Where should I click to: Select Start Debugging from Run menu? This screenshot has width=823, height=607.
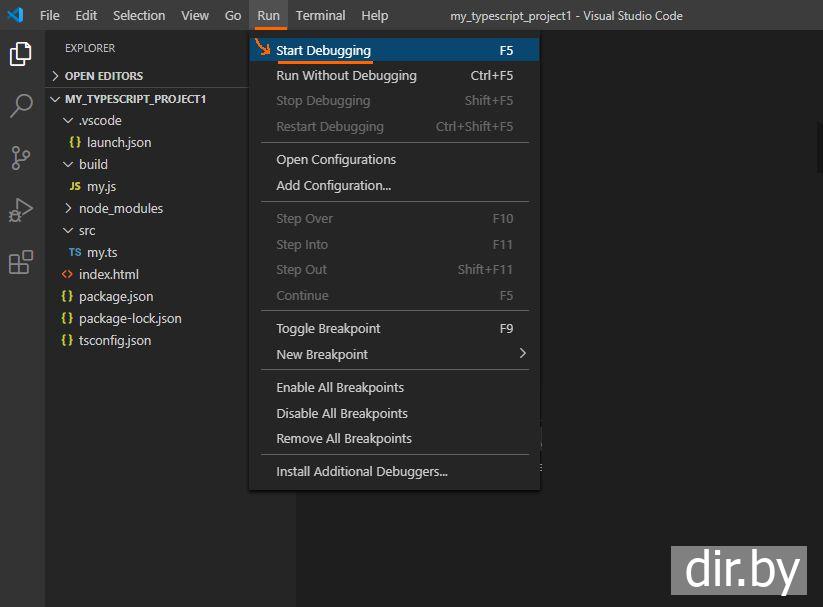tap(323, 51)
